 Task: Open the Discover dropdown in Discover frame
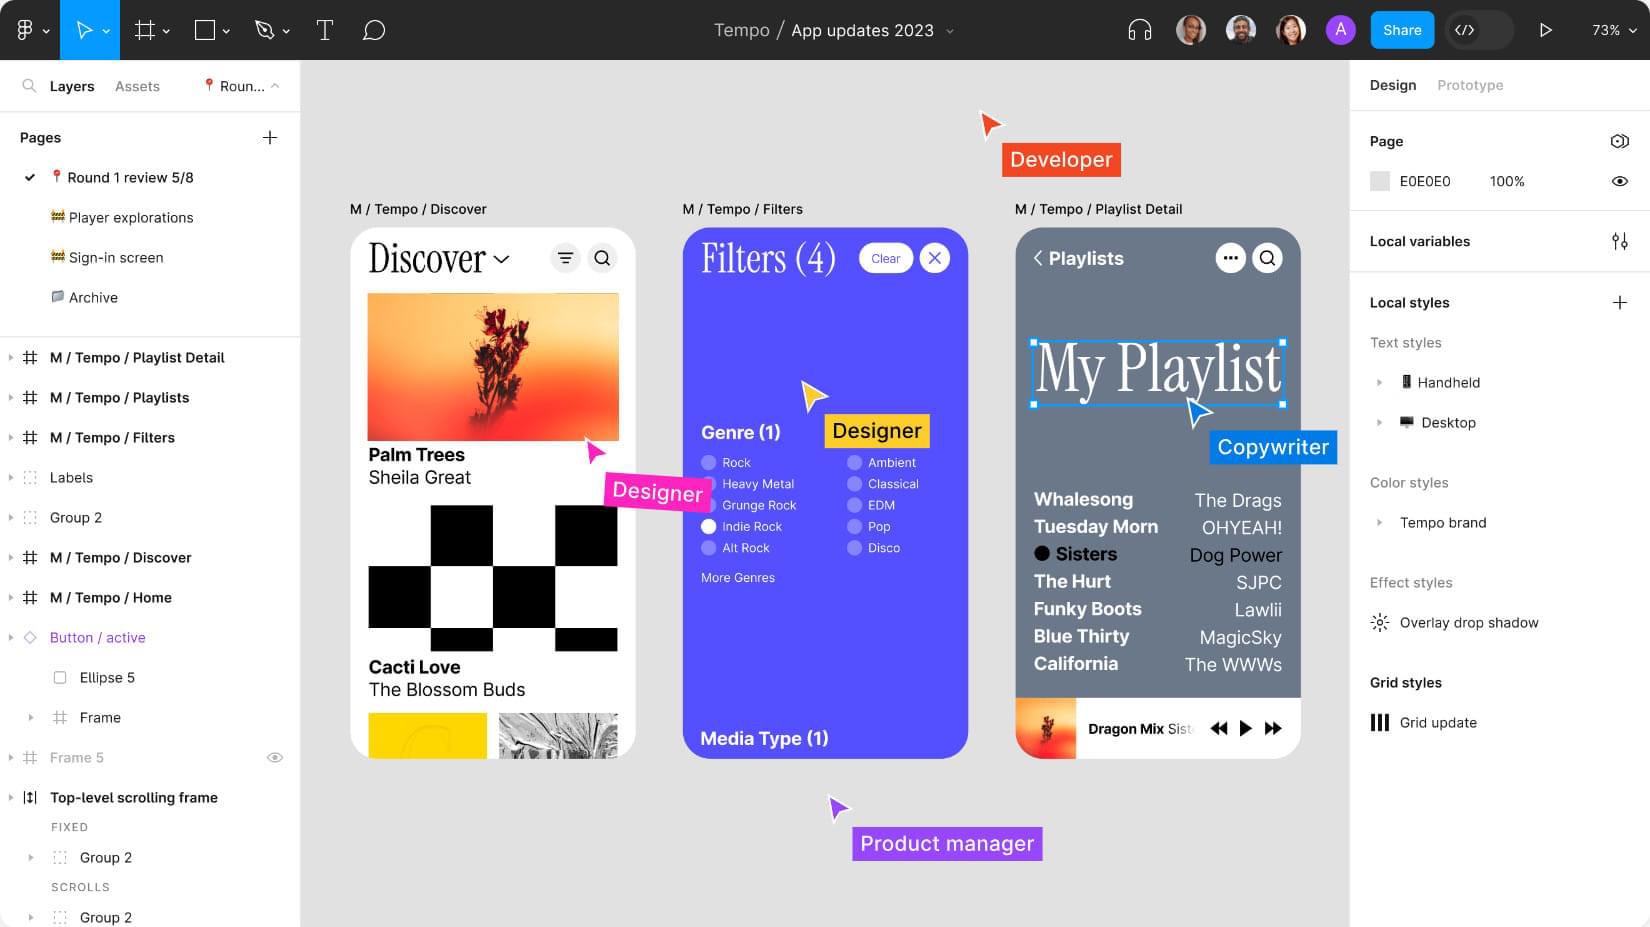(502, 259)
